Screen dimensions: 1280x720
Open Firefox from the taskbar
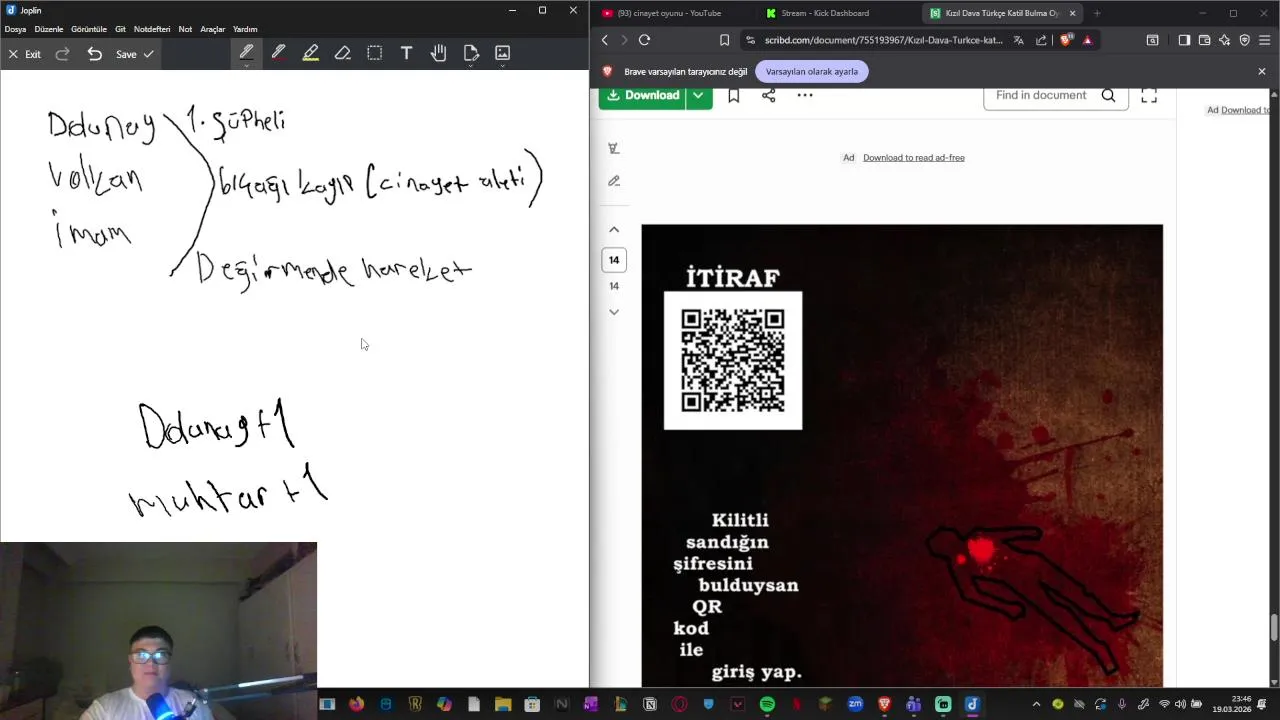click(356, 704)
